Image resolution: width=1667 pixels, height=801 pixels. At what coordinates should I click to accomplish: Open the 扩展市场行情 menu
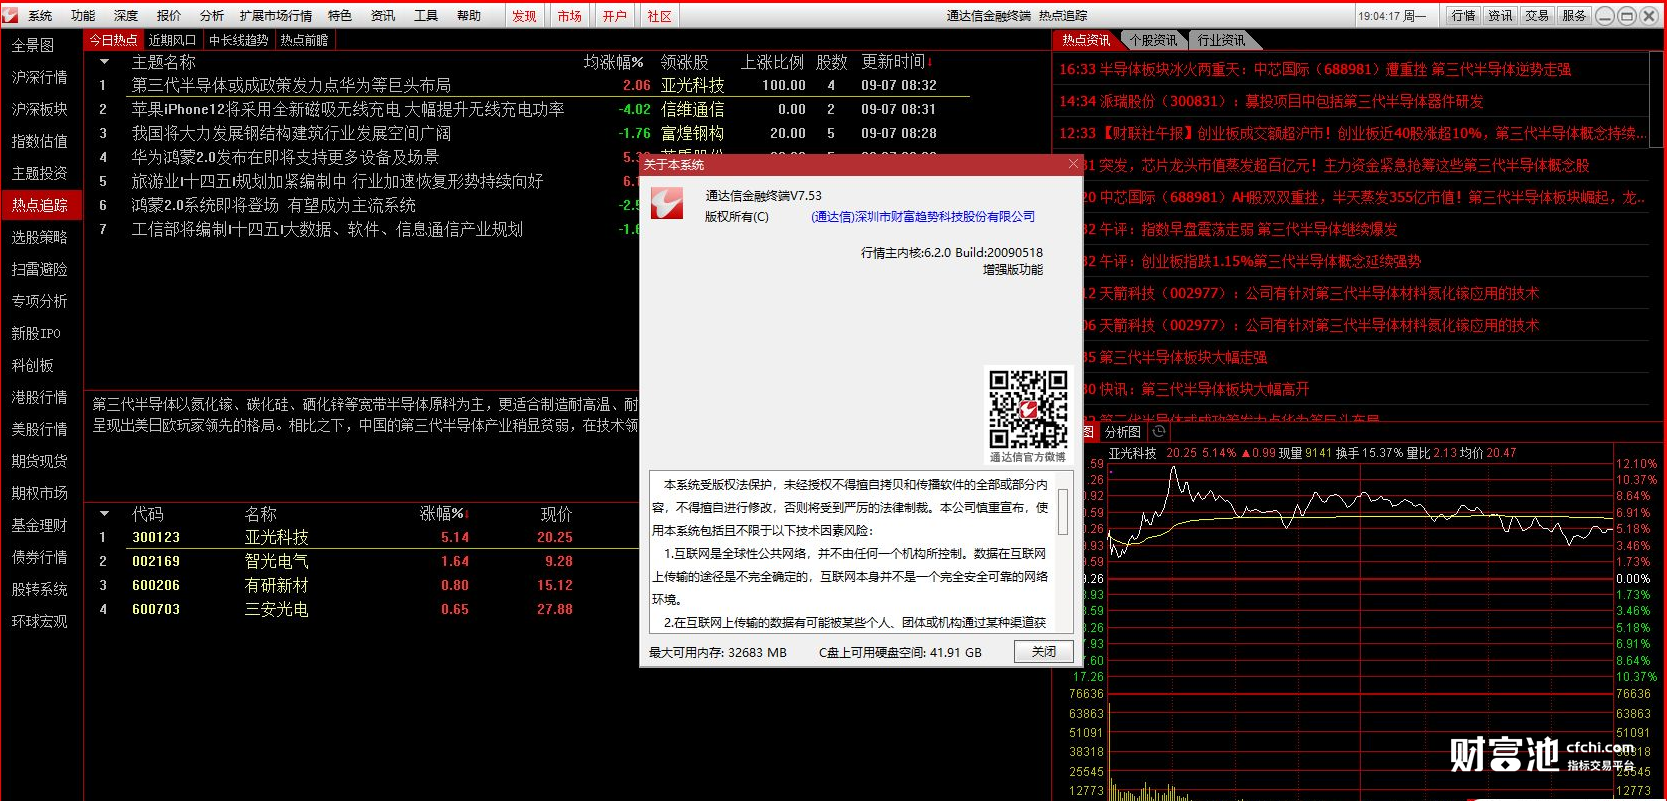pos(276,15)
